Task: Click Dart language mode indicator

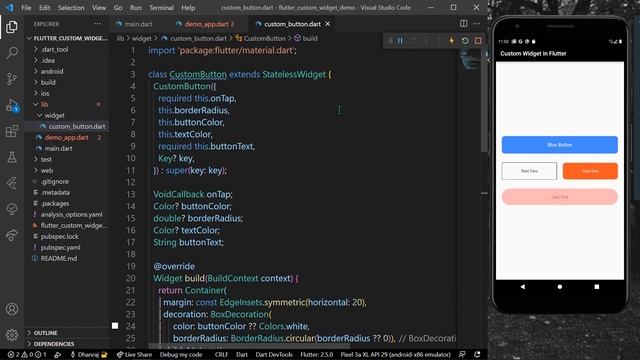Action: [x=242, y=355]
